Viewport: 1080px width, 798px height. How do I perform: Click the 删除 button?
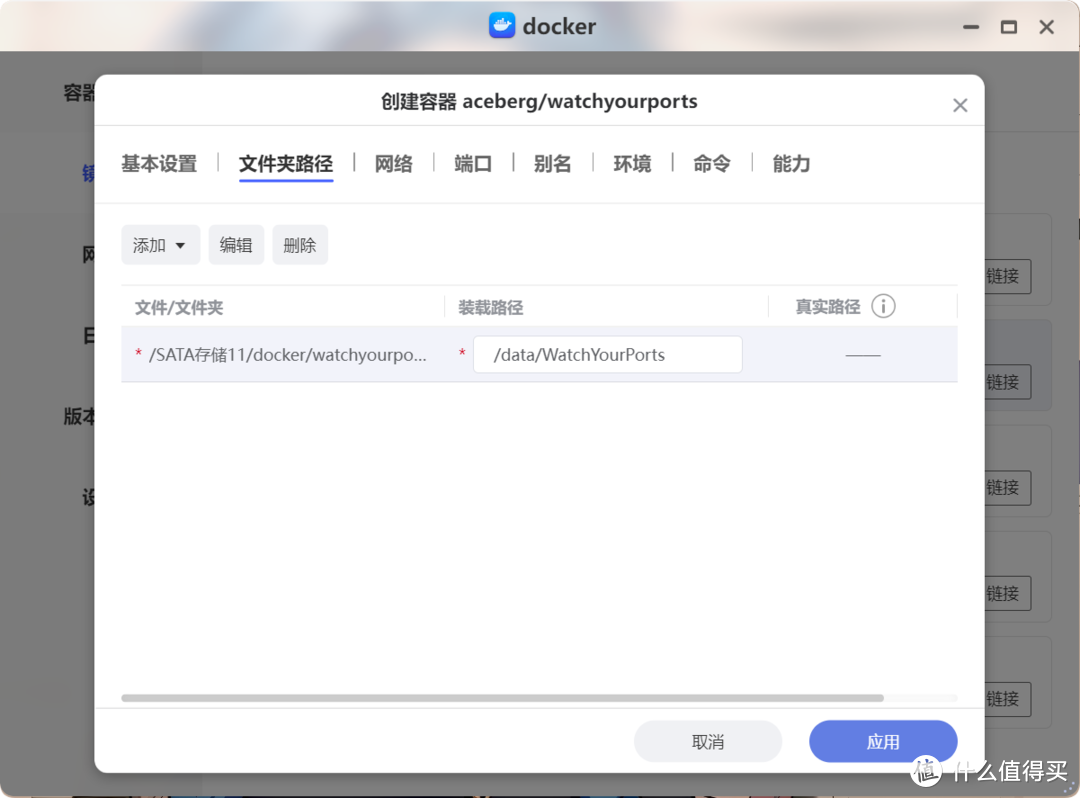299,244
